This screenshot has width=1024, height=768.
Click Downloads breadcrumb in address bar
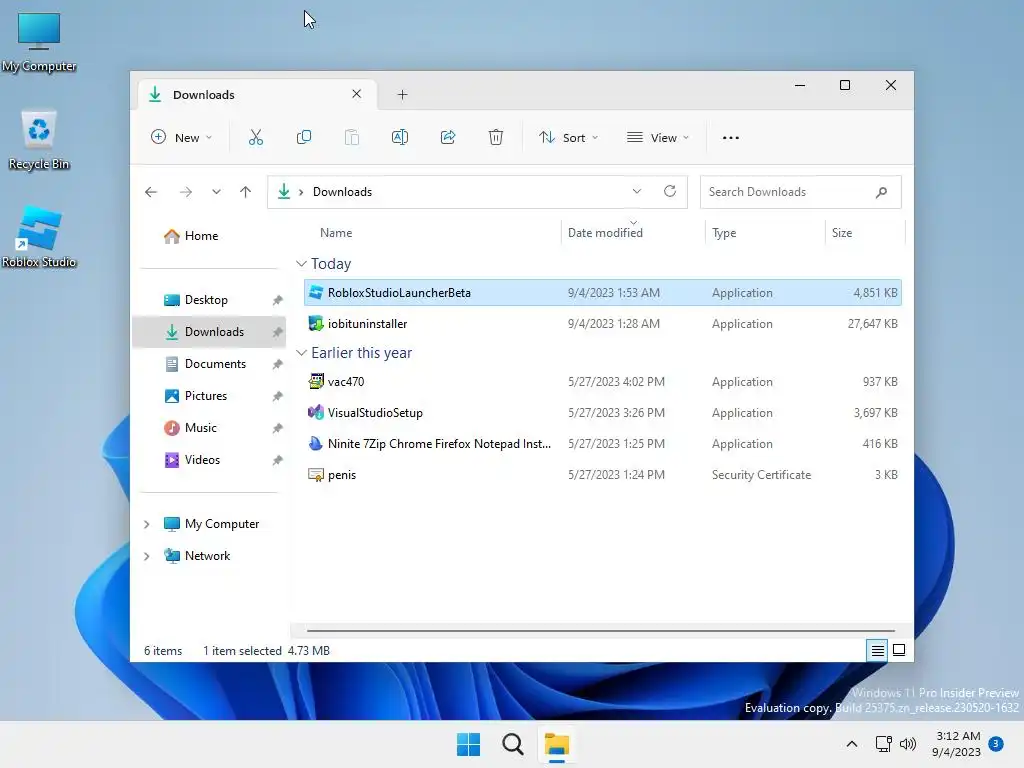342,192
